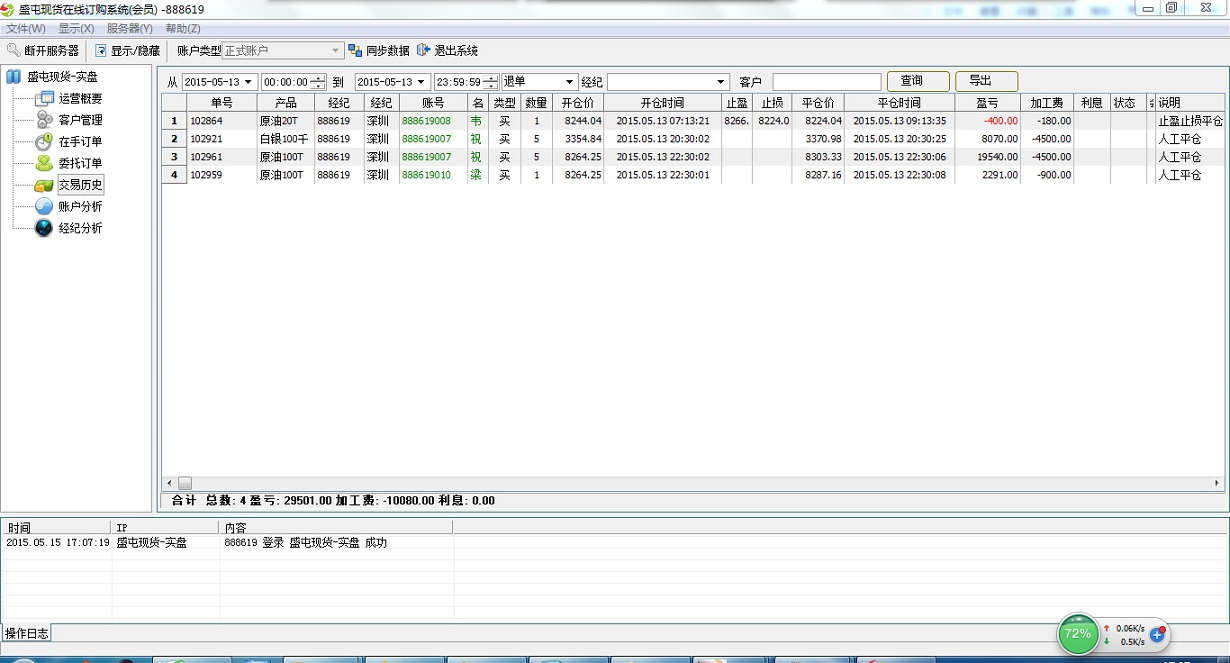This screenshot has width=1230, height=663.
Task: Click the 断开服务器 magnifier icon
Action: point(14,50)
